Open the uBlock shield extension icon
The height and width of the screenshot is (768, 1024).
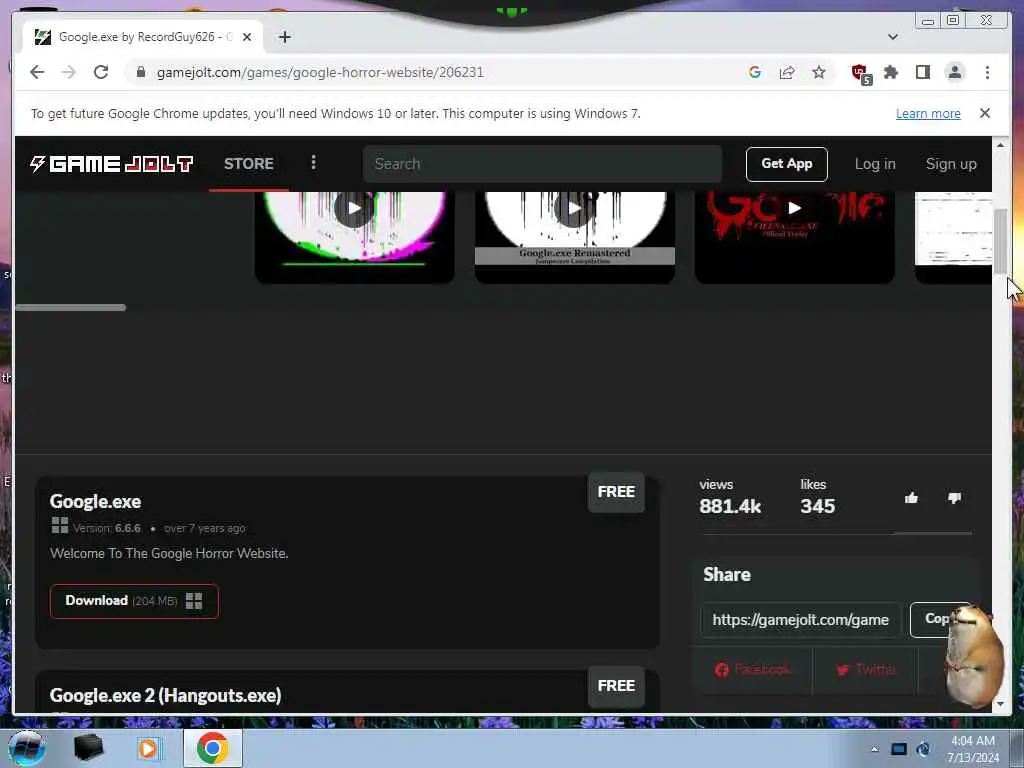861,74
